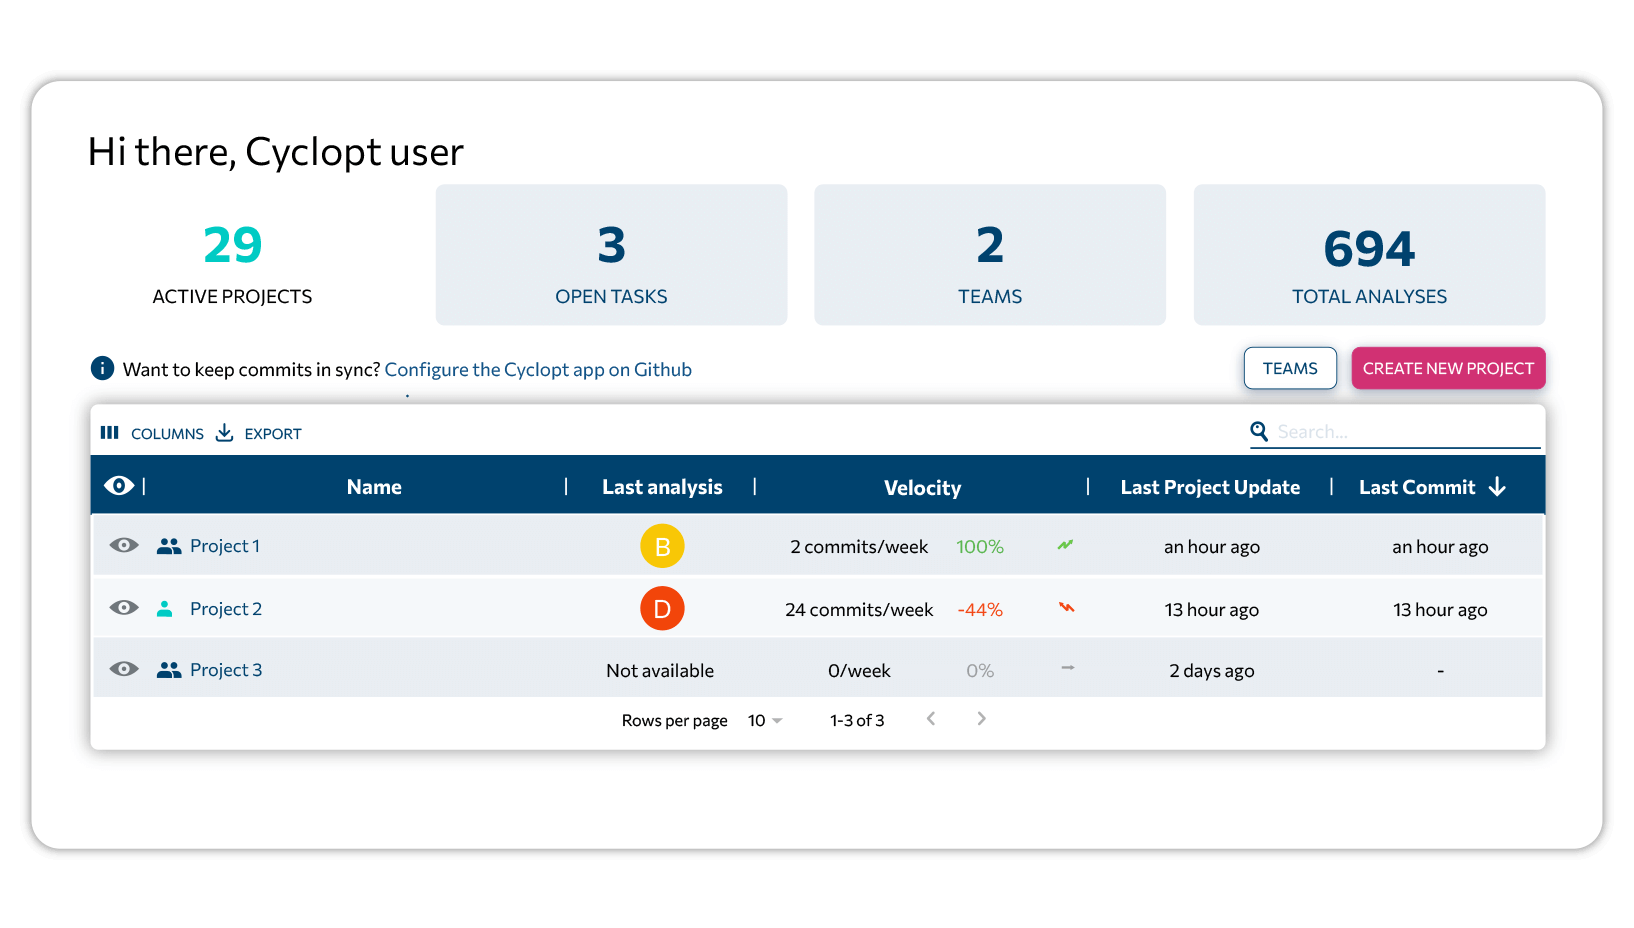Click the EXPORT download icon
Image resolution: width=1634 pixels, height=928 pixels.
(x=225, y=432)
